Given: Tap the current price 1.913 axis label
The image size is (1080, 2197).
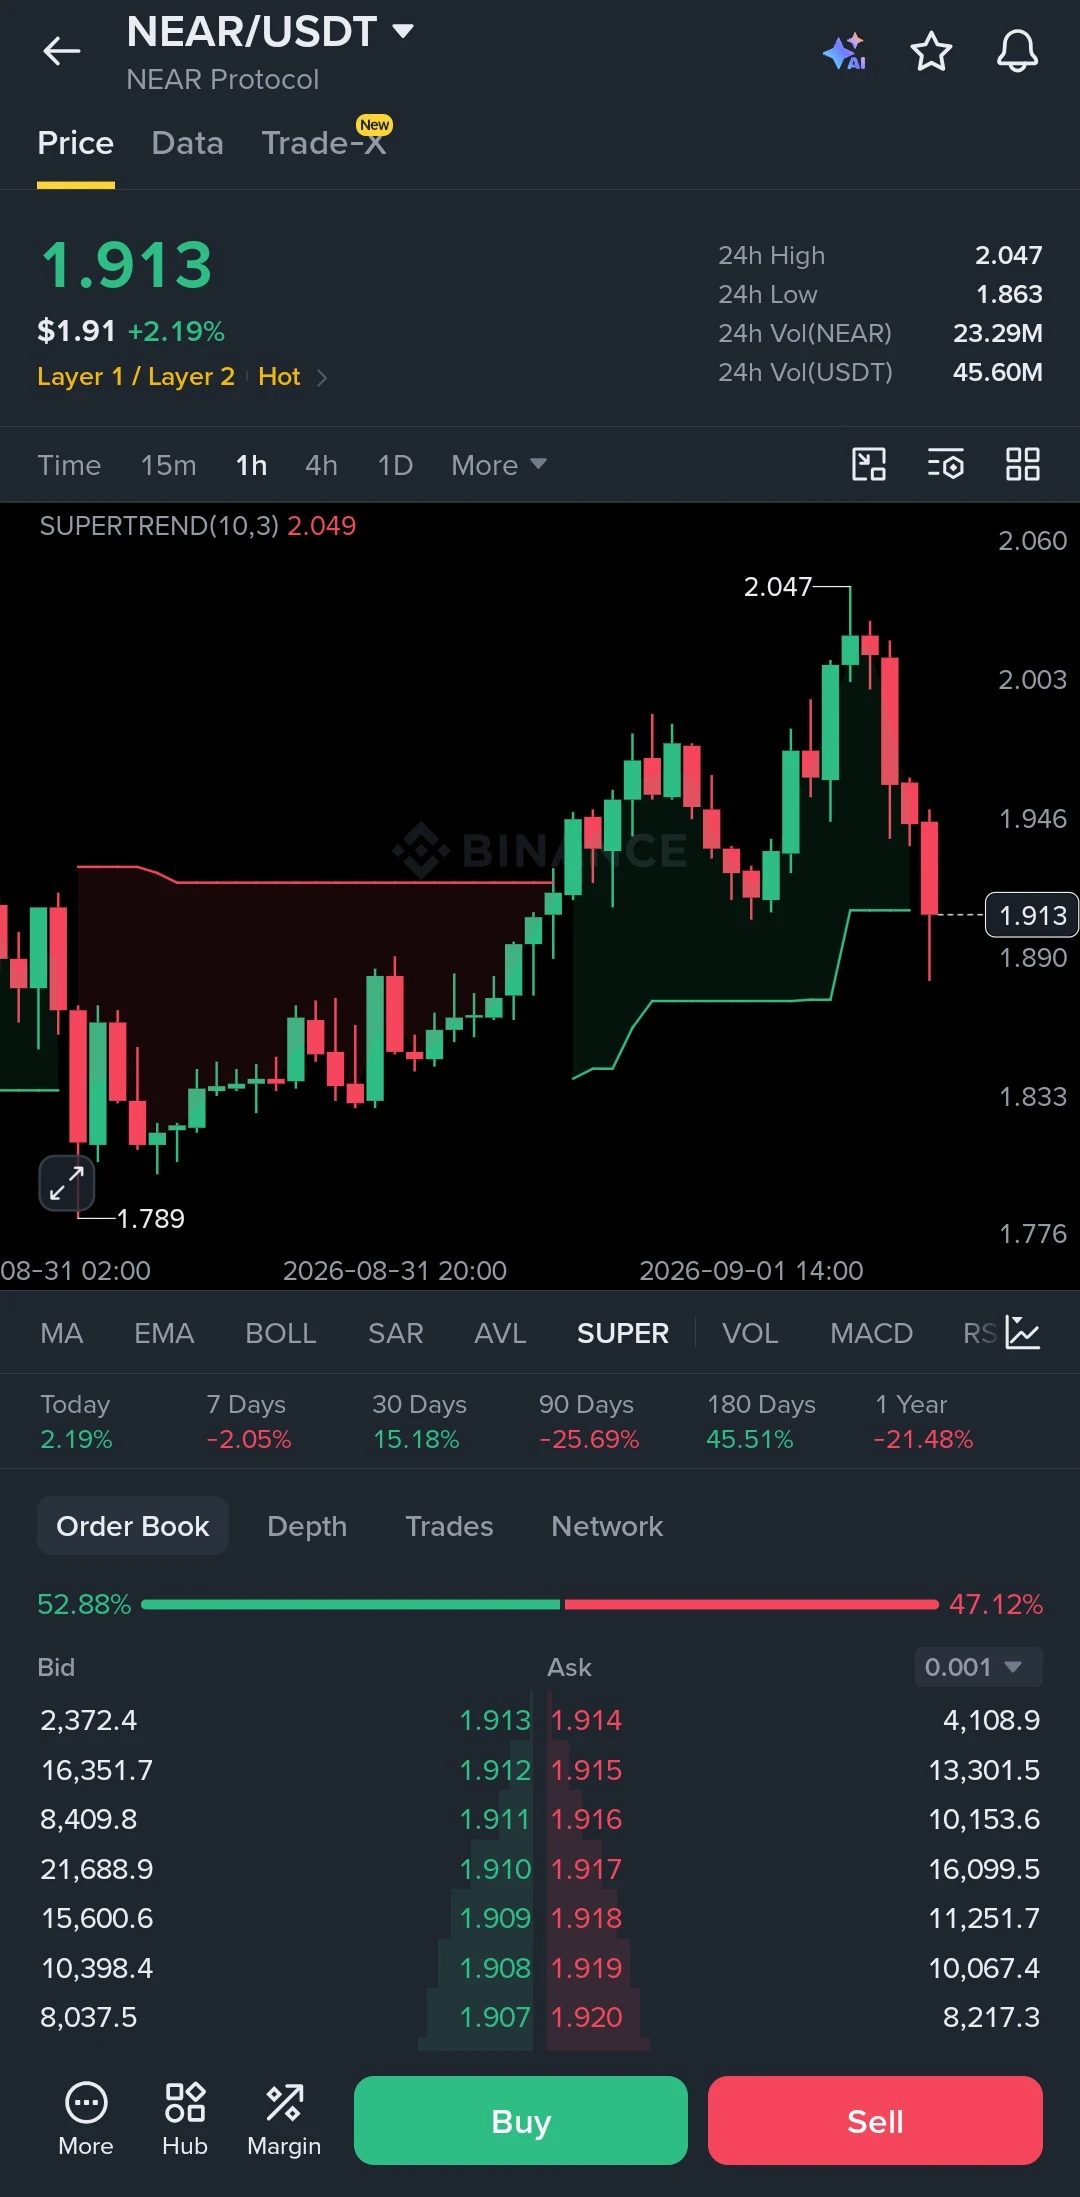Looking at the screenshot, I should 1032,915.
